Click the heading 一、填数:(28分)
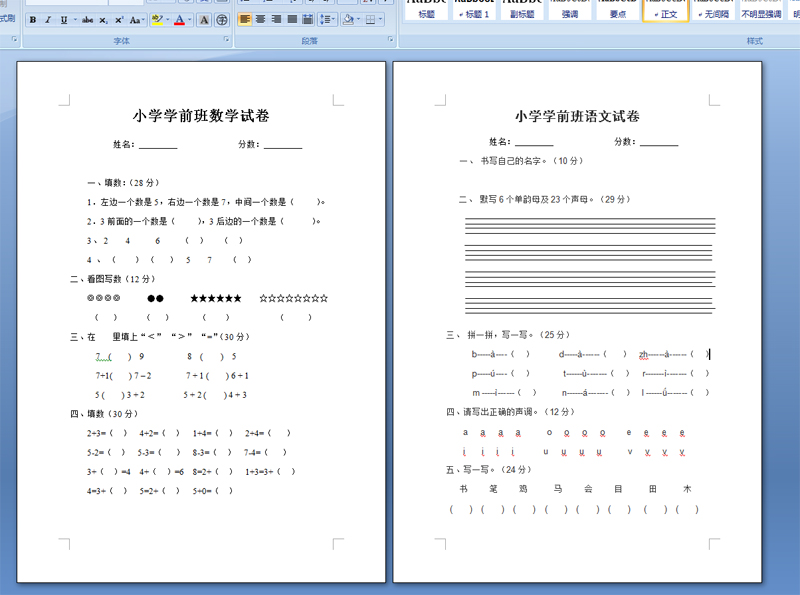Image resolution: width=800 pixels, height=595 pixels. click(x=123, y=183)
